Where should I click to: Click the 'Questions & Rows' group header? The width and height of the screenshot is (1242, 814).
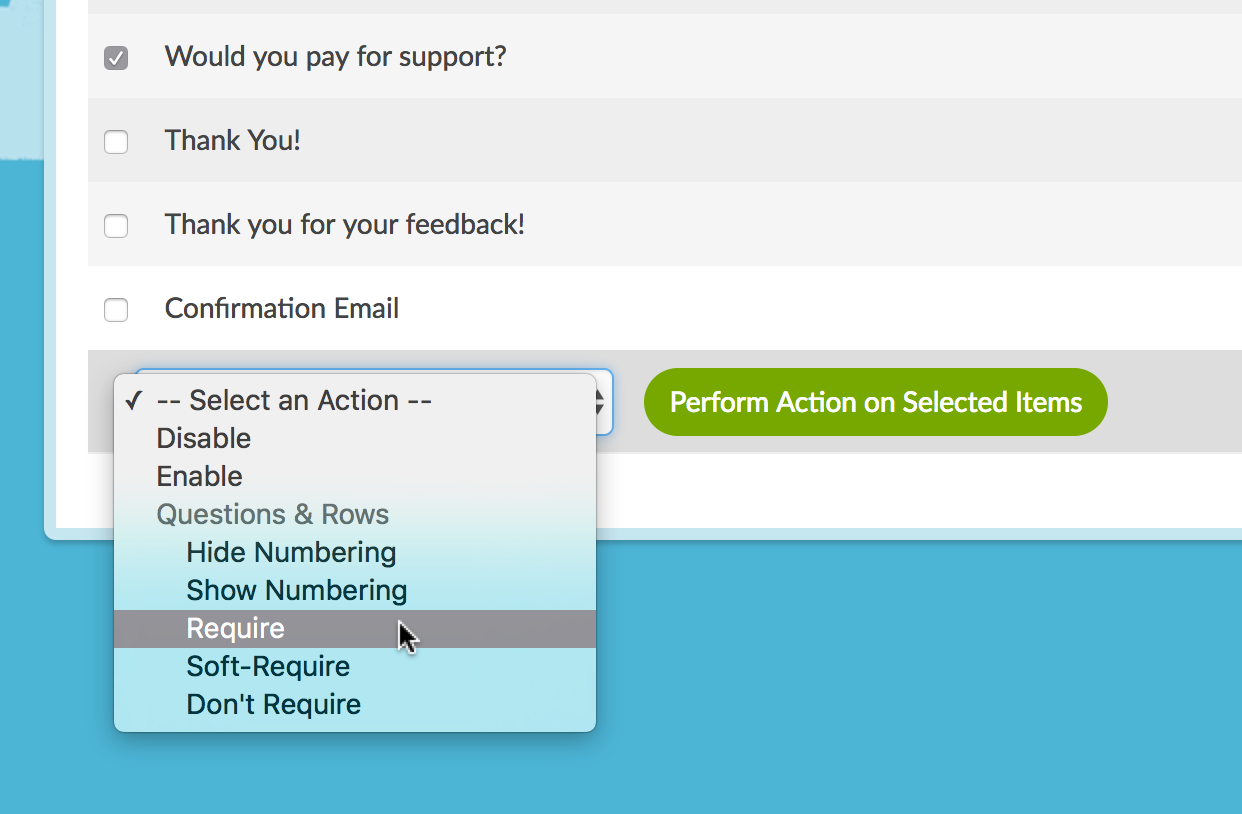pyautogui.click(x=272, y=515)
